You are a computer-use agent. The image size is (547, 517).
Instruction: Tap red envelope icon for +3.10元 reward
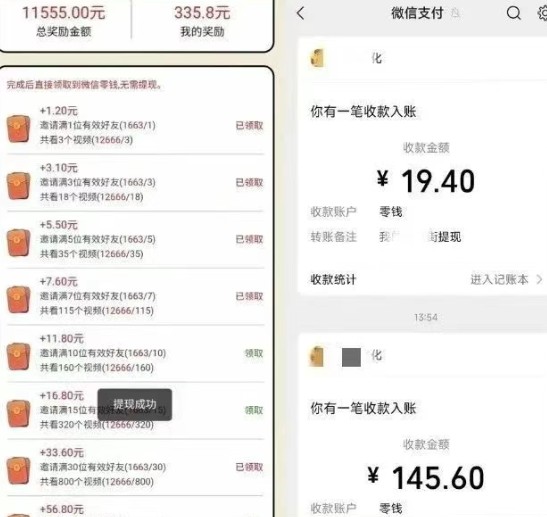coord(18,186)
